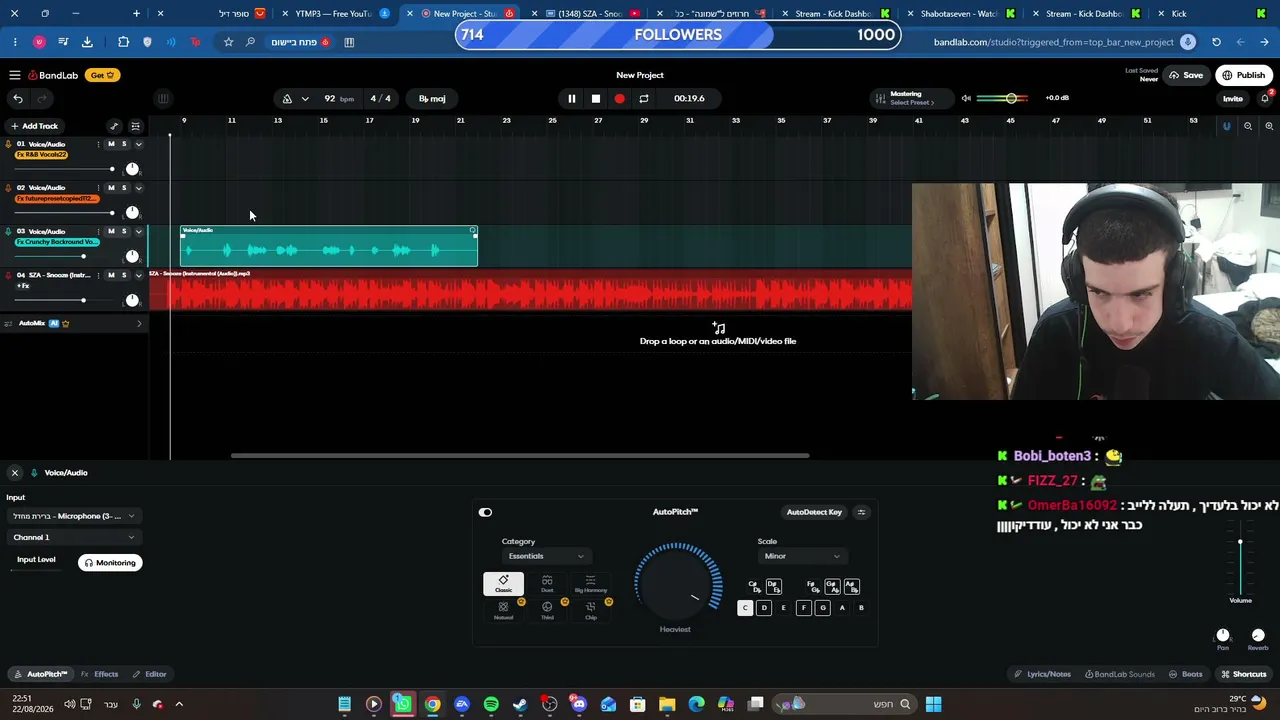
Task: Open the AutoPitch Category dropdown
Action: [545, 556]
